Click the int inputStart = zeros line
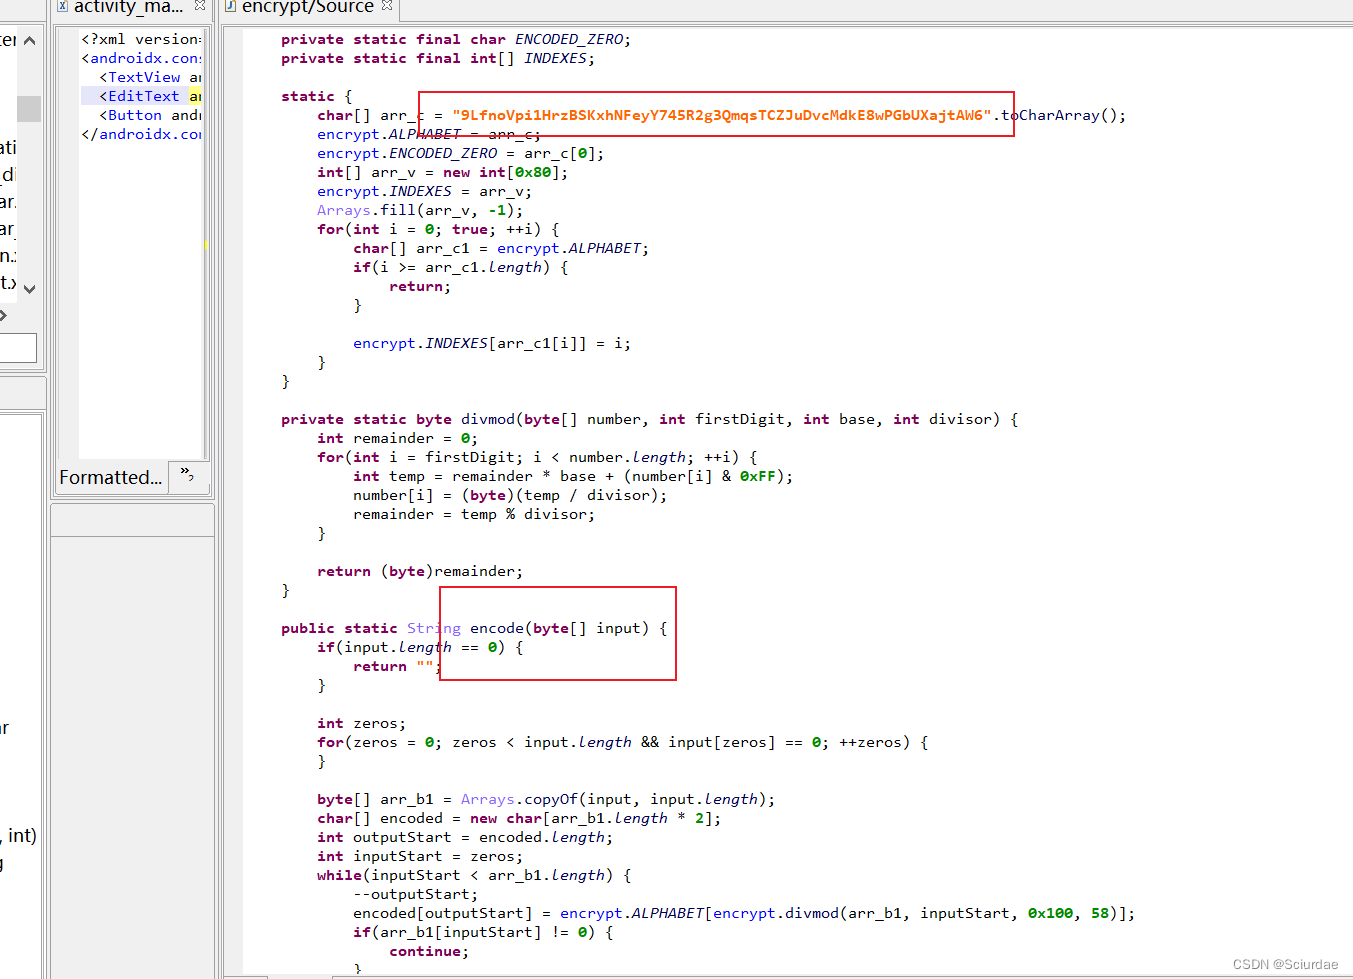This screenshot has width=1353, height=979. pyautogui.click(x=419, y=856)
